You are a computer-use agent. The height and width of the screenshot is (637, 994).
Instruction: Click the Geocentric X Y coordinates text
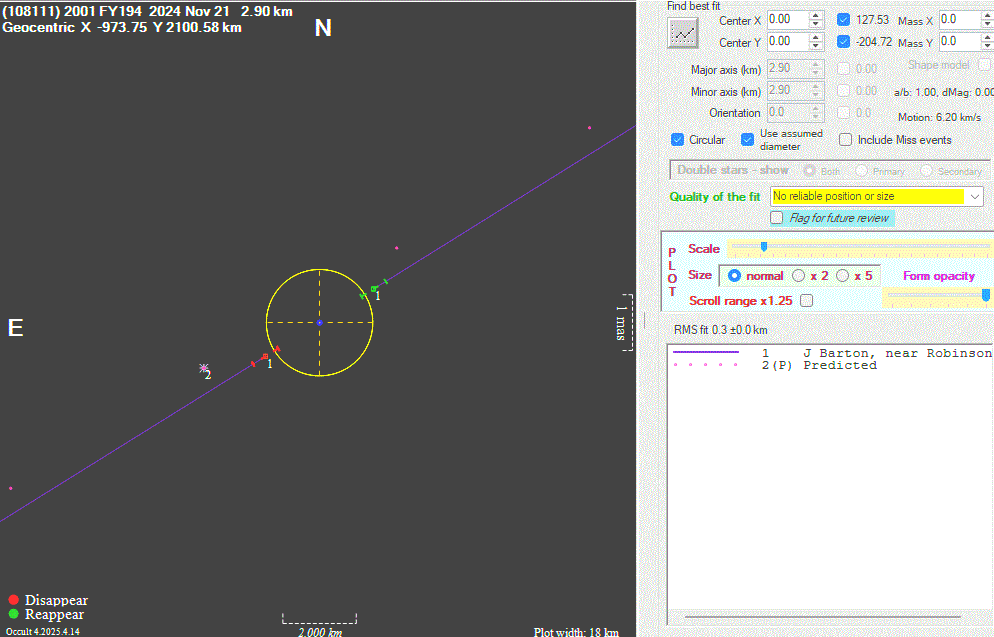click(122, 27)
